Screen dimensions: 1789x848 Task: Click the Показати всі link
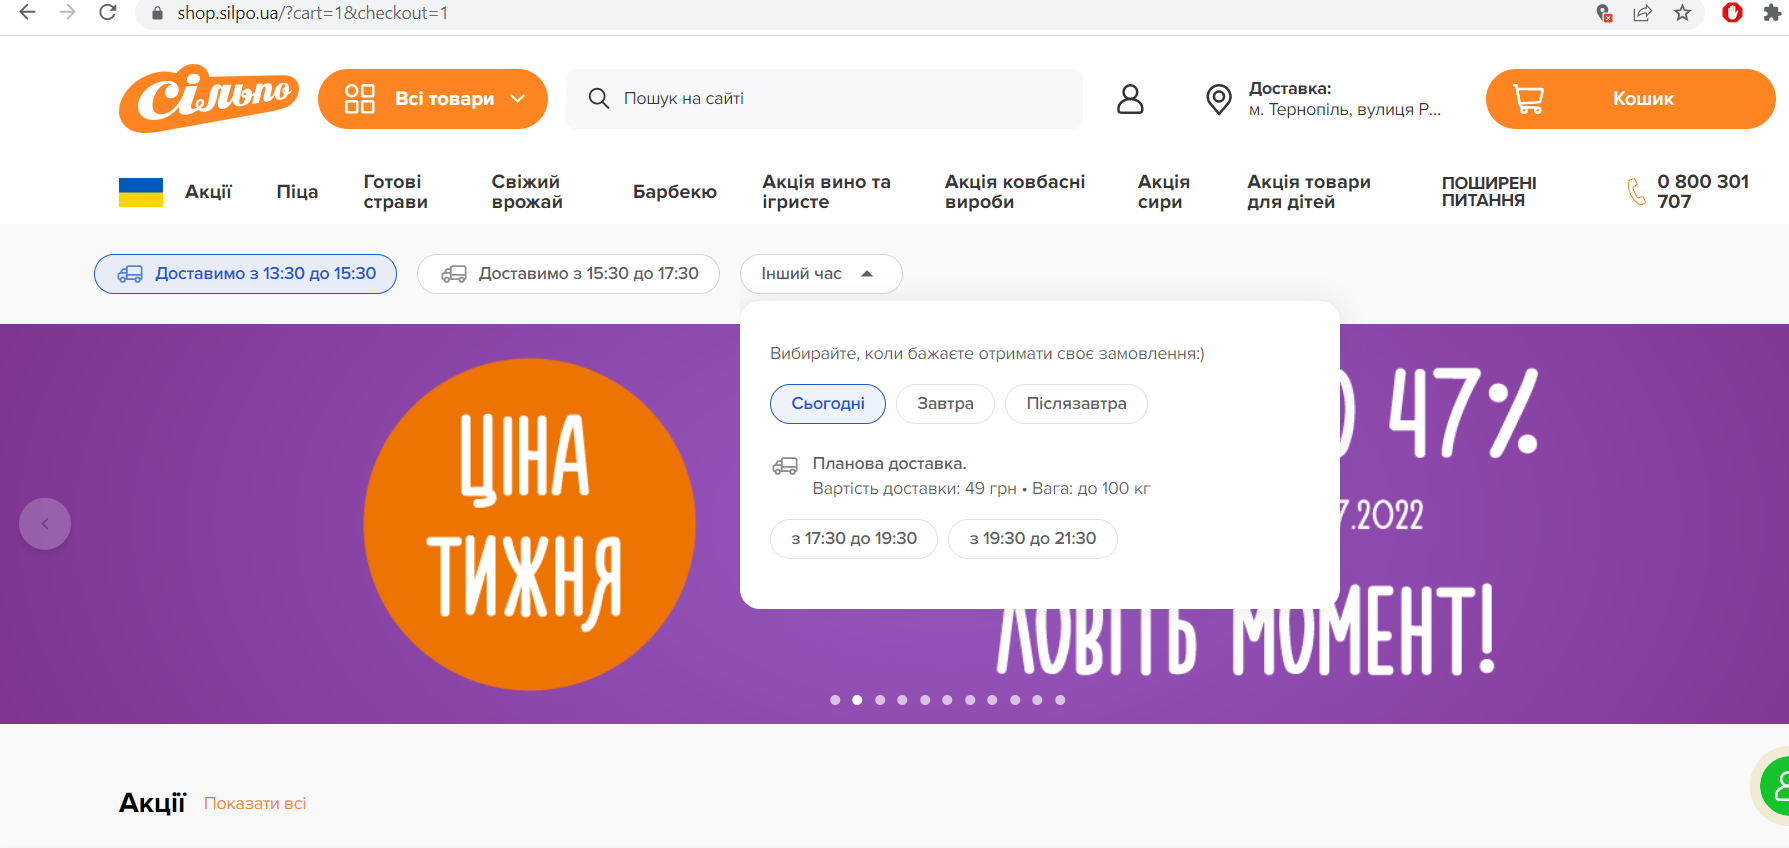(255, 804)
